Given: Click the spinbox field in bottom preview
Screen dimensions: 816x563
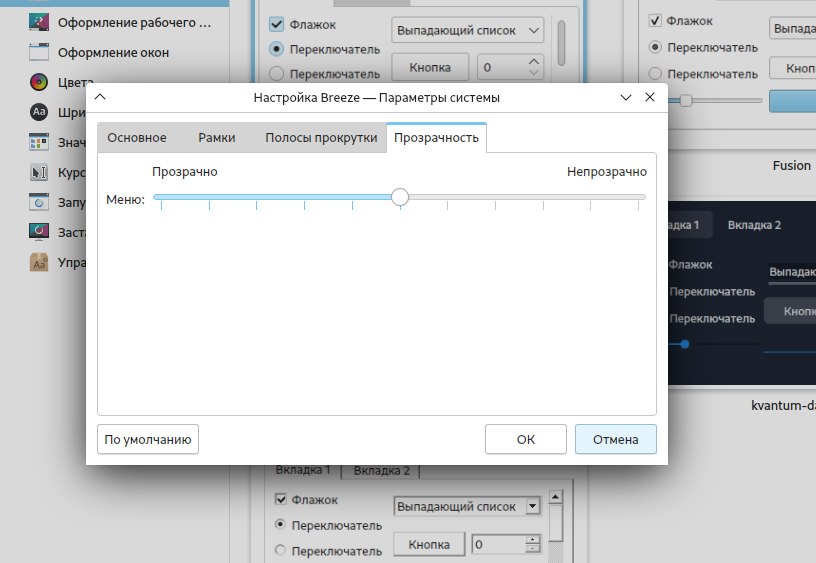Looking at the screenshot, I should [x=499, y=545].
